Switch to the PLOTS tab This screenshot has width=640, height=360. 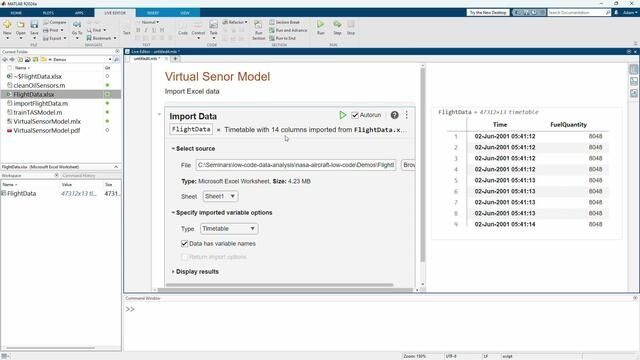[48, 13]
